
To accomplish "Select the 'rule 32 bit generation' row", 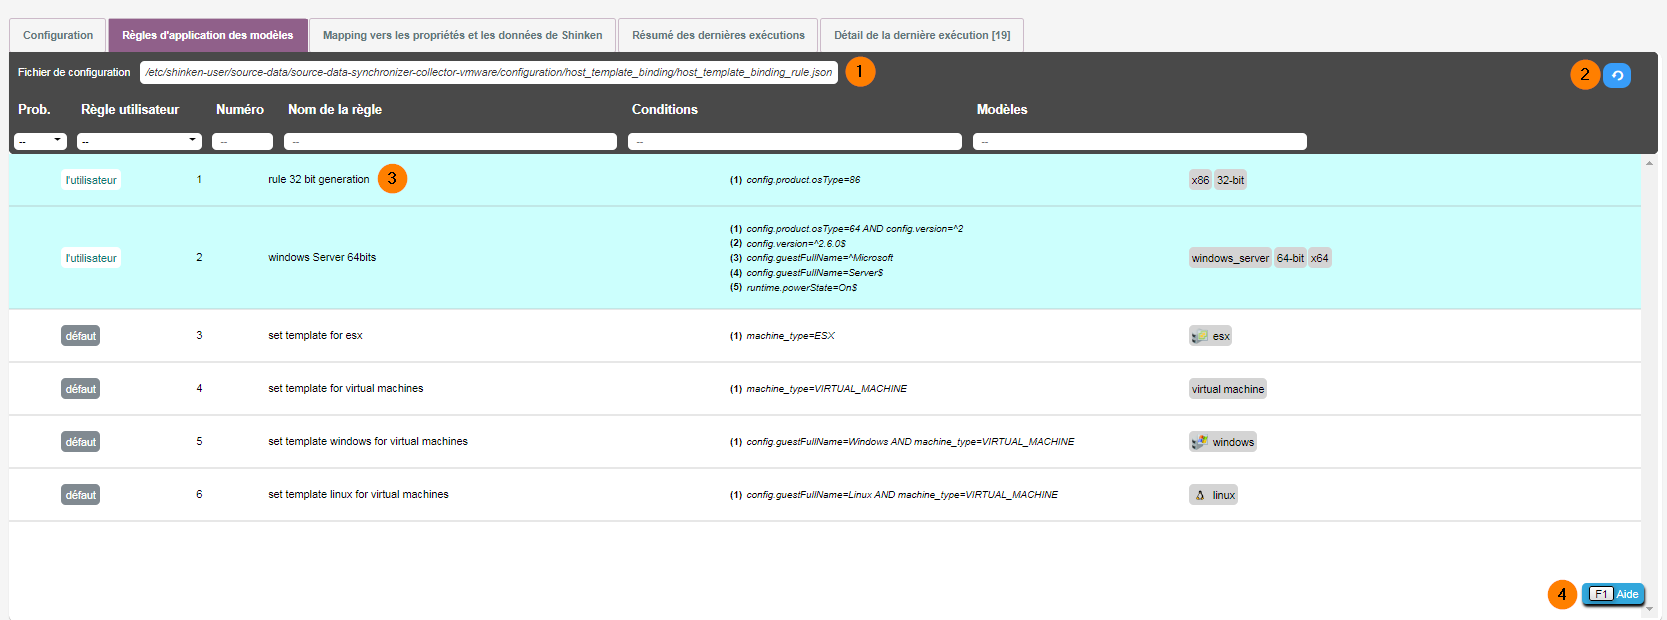I will [x=318, y=180].
